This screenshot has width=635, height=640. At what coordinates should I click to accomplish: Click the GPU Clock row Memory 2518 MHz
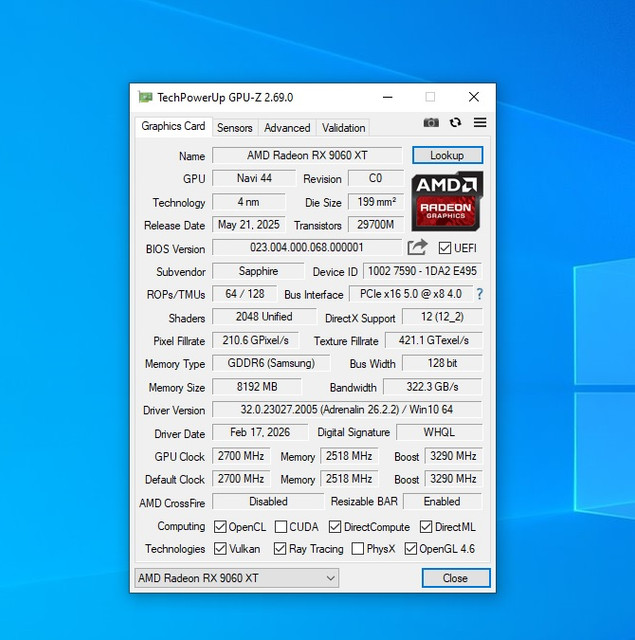349,456
